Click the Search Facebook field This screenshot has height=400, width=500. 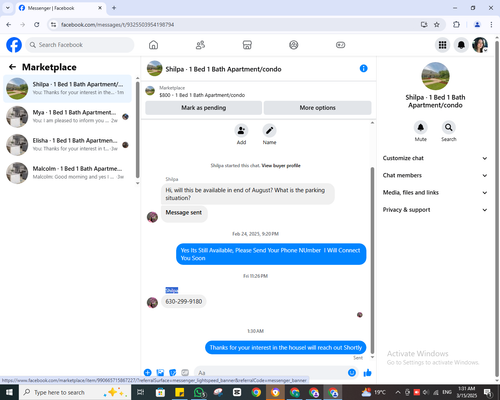click(80, 45)
